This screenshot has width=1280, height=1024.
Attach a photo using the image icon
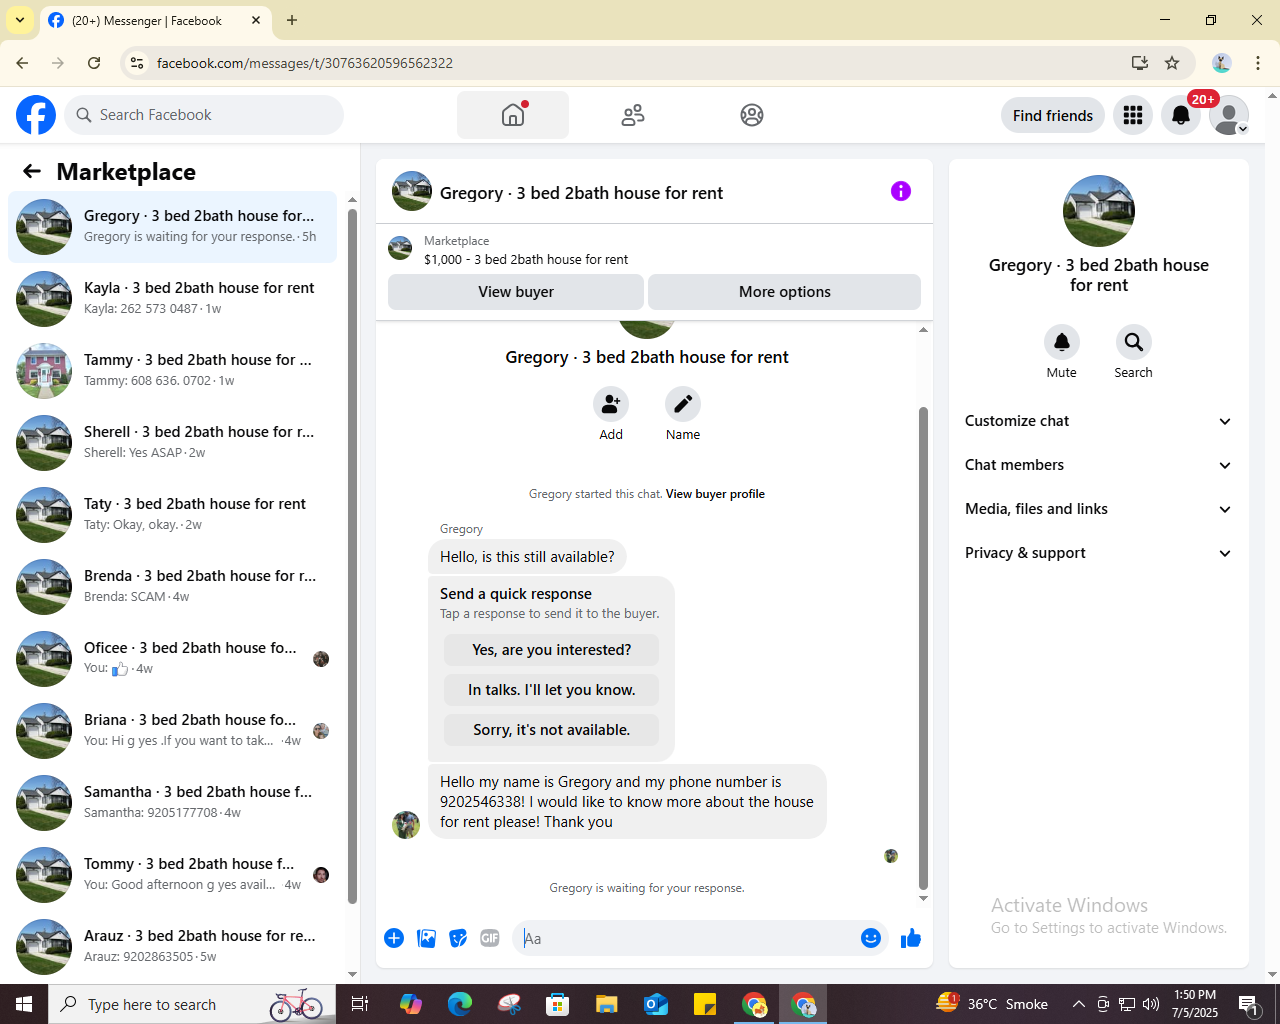pos(426,938)
